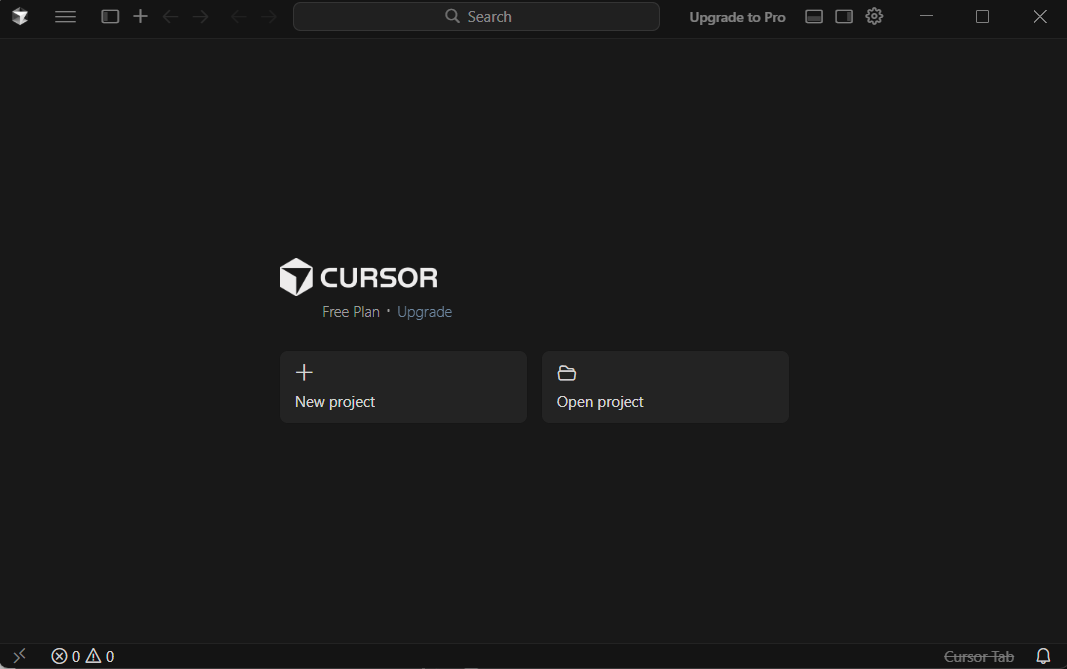Click the plus icon in the title bar

(x=140, y=16)
